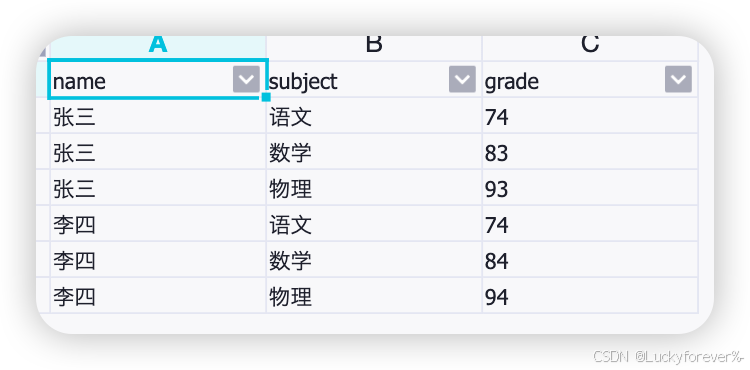Screen dimensions: 750x370
Task: Select 张三's 物理 subject cell
Action: pyautogui.click(x=374, y=187)
